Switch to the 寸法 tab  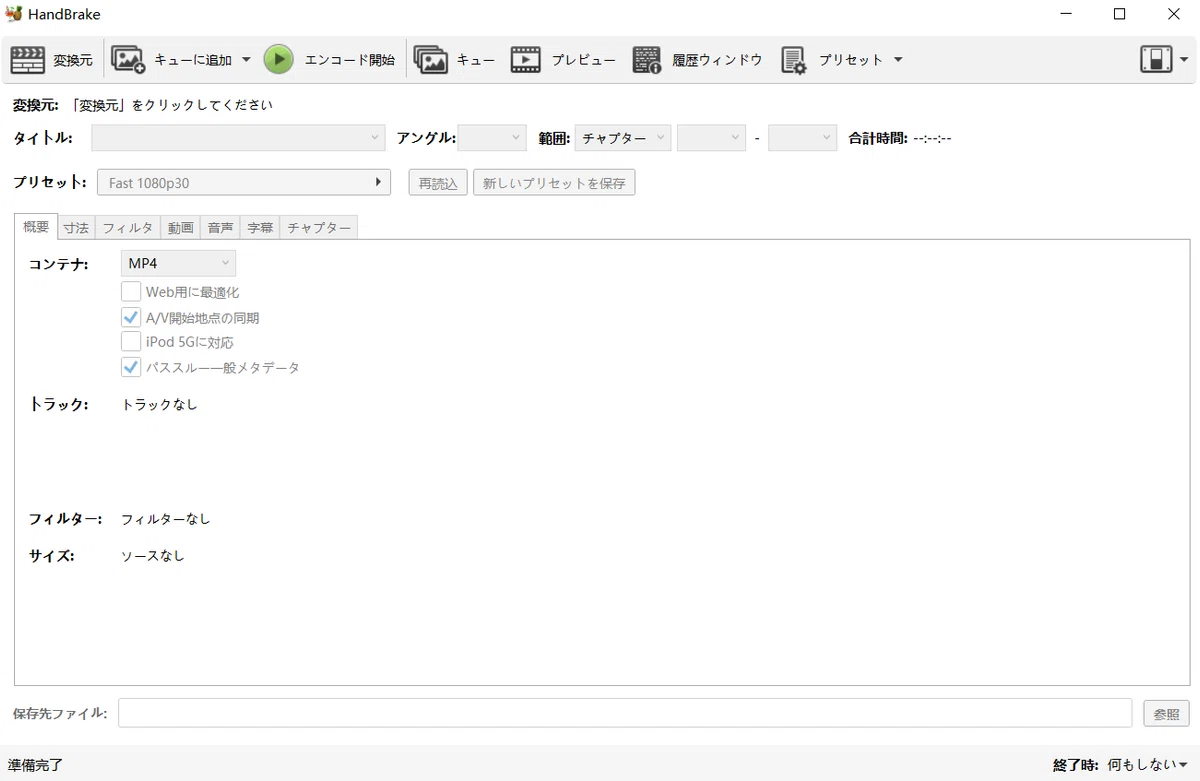[x=76, y=228]
